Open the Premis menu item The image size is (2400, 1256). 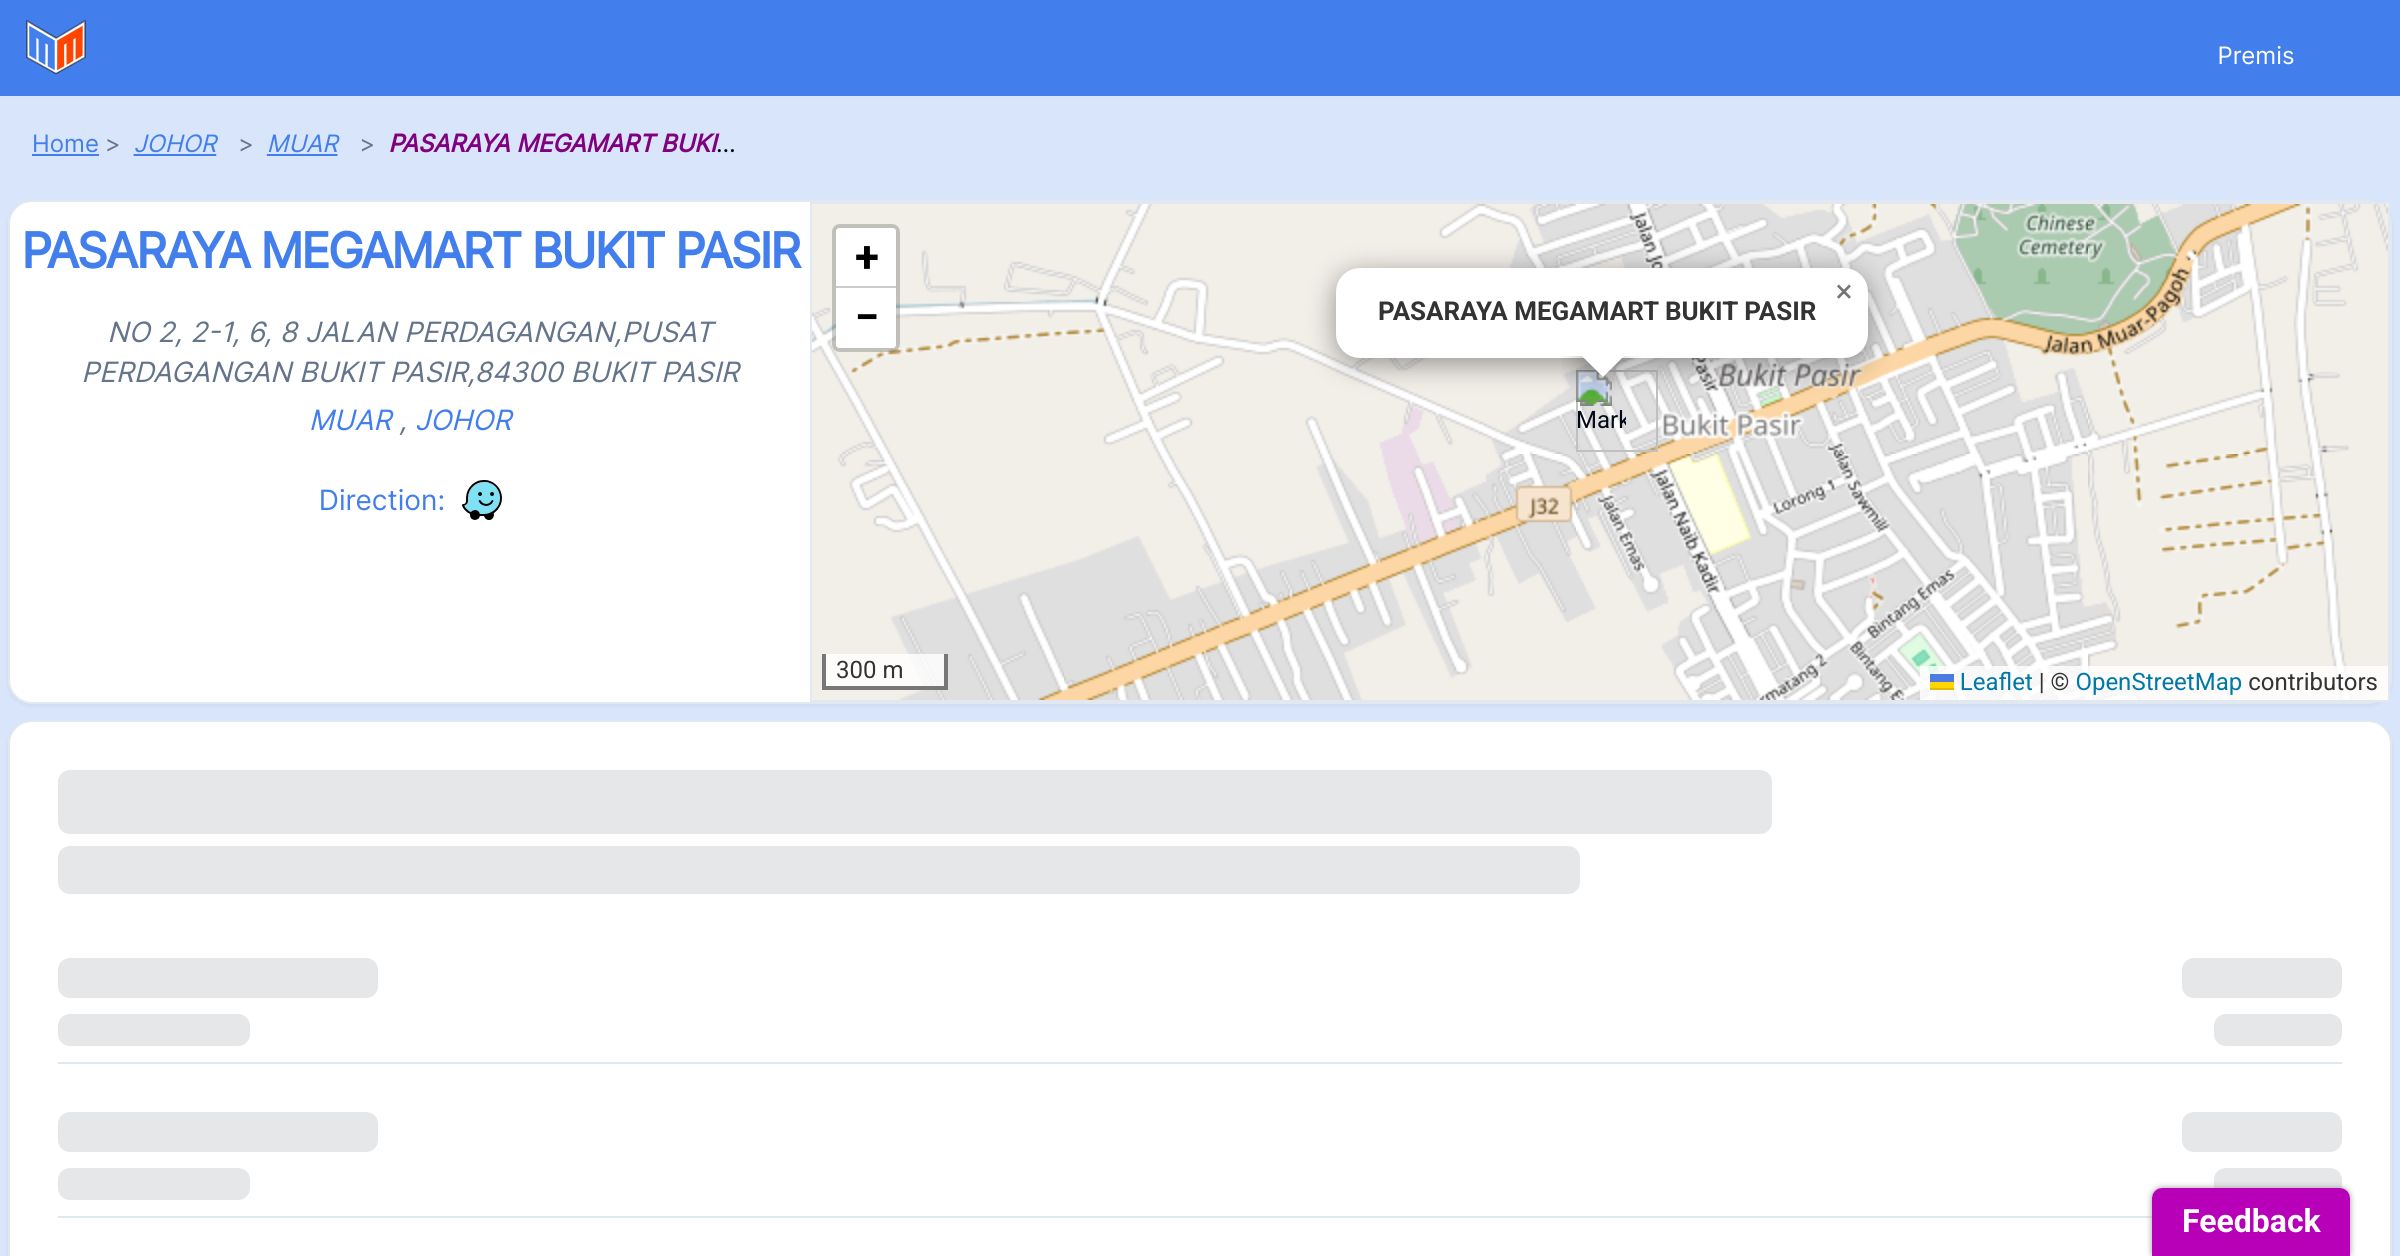[x=2255, y=56]
